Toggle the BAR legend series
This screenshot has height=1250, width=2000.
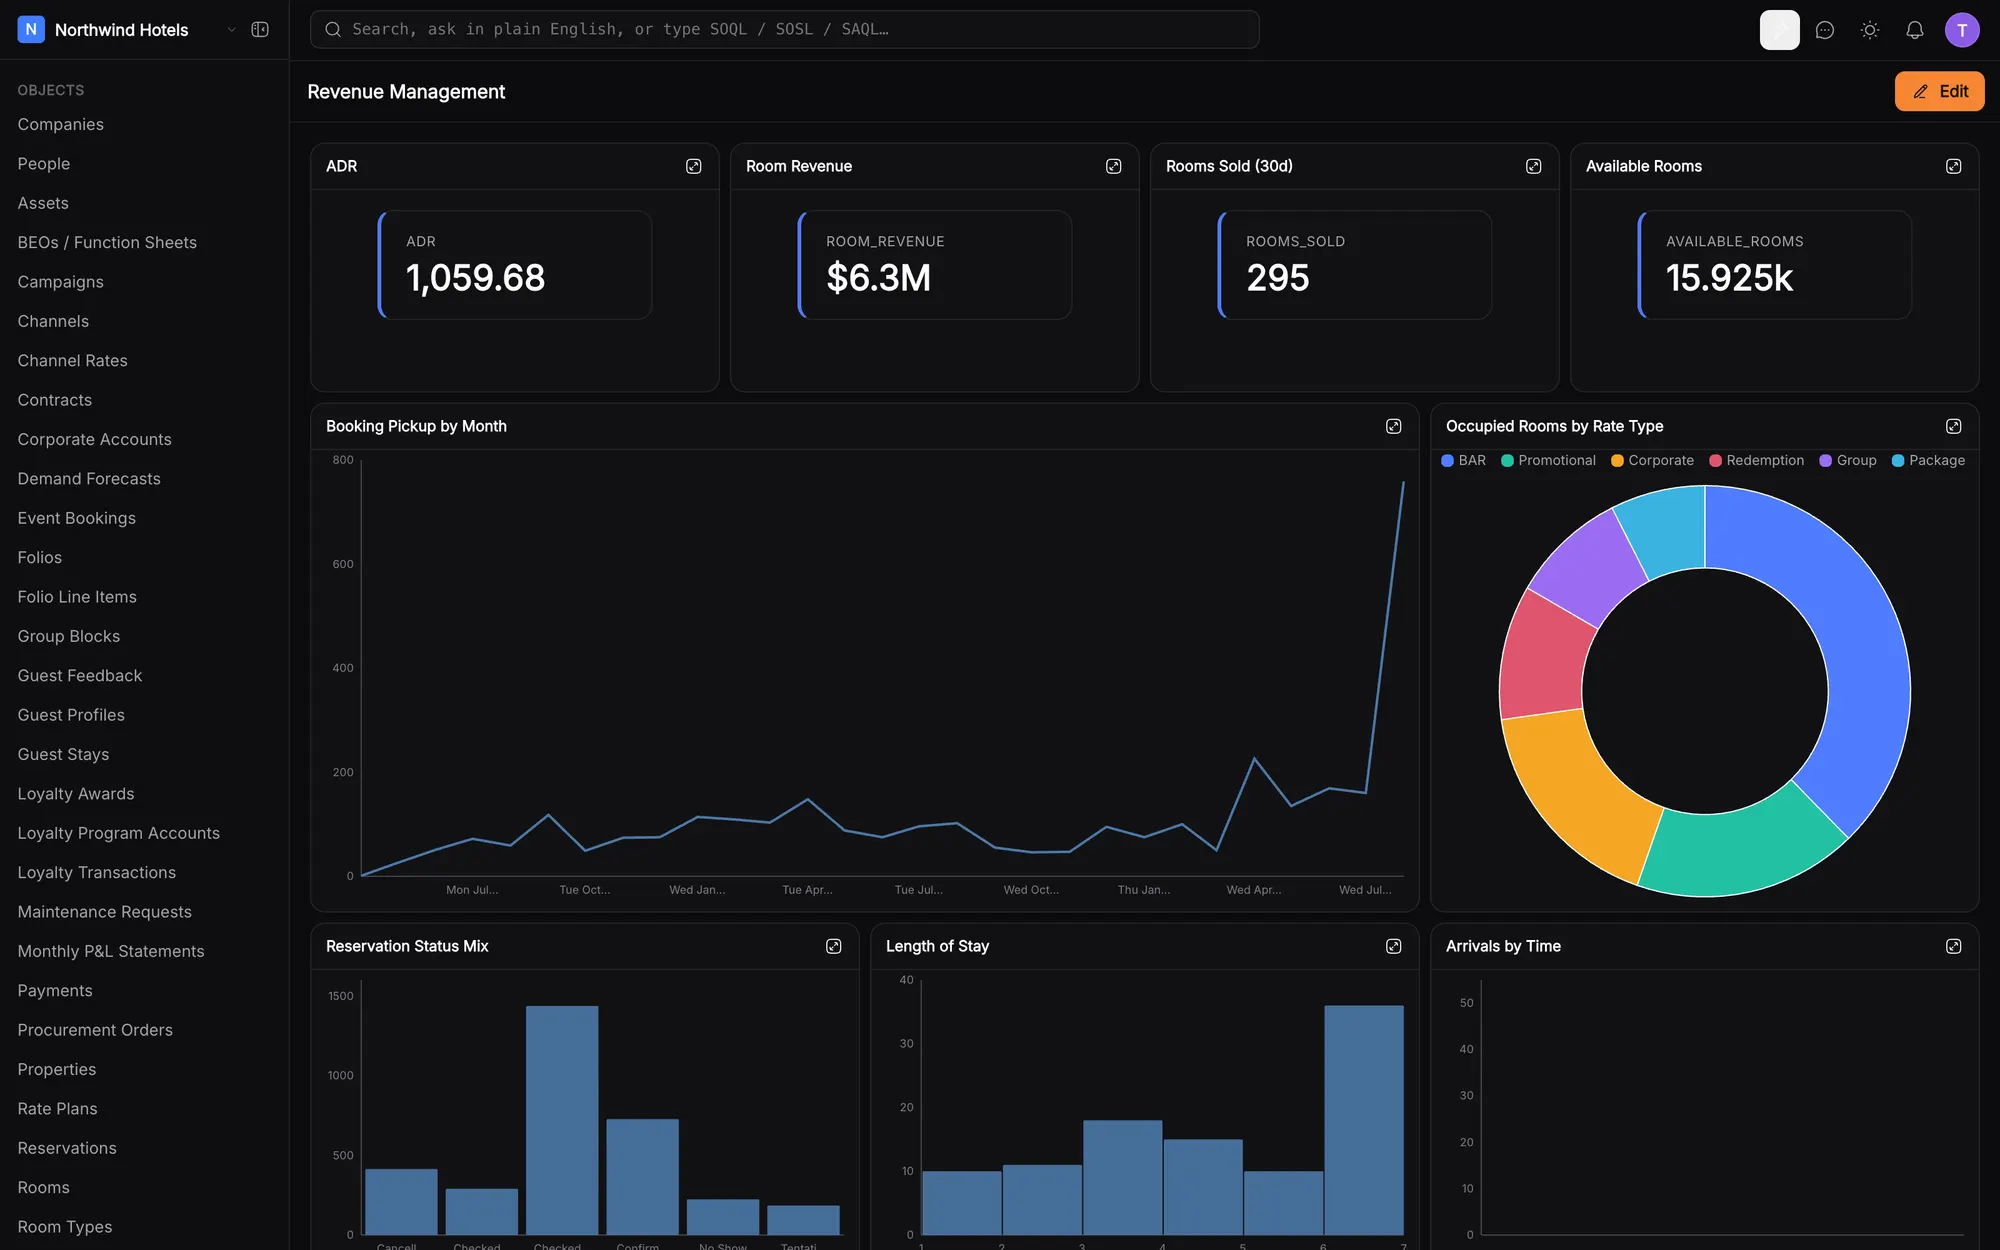1463,460
